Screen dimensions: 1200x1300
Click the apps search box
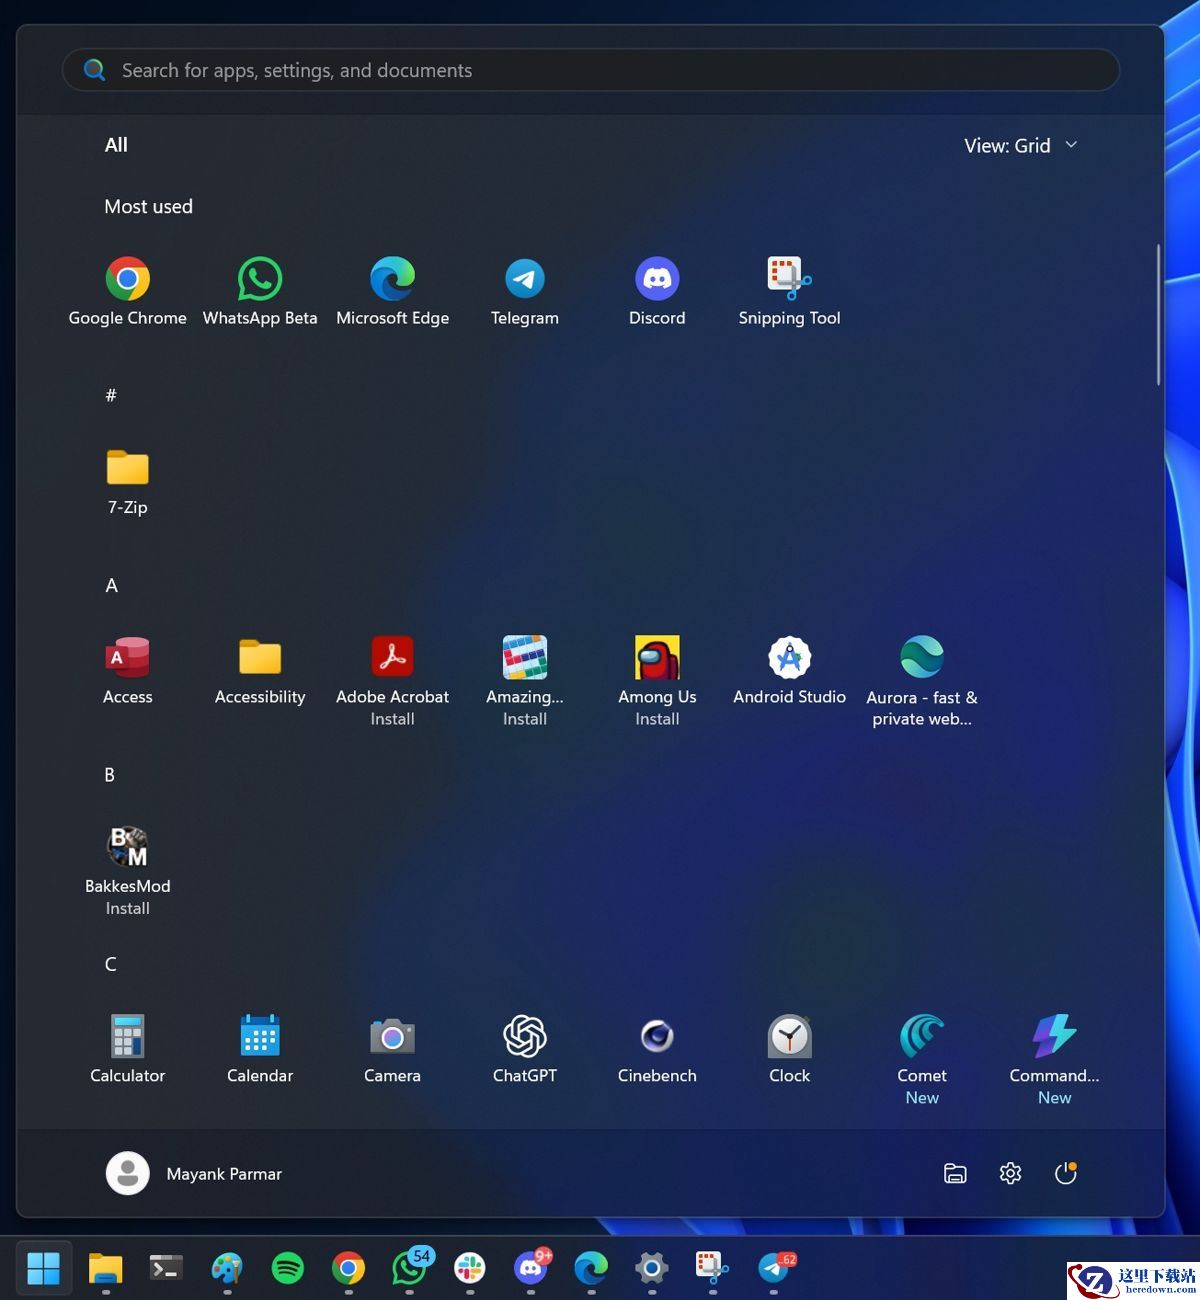(x=590, y=71)
